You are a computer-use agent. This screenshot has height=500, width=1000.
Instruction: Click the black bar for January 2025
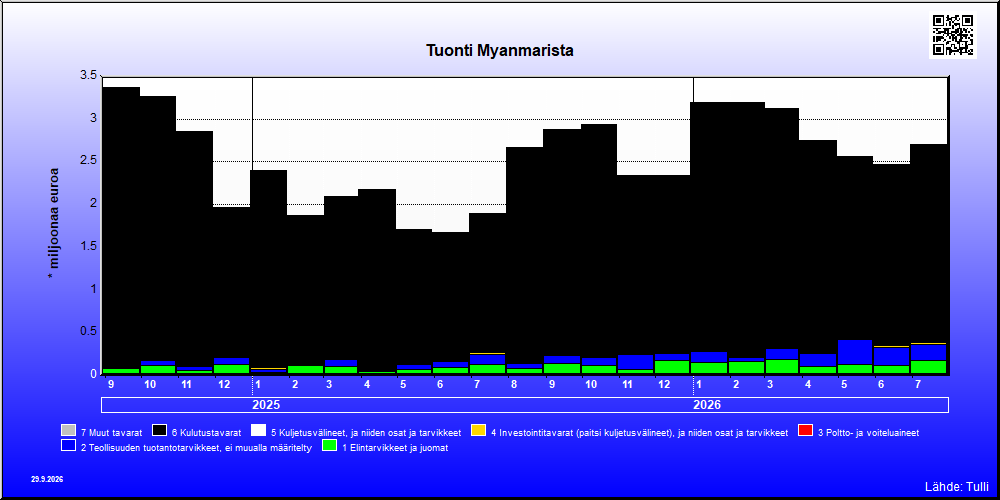coord(269,269)
